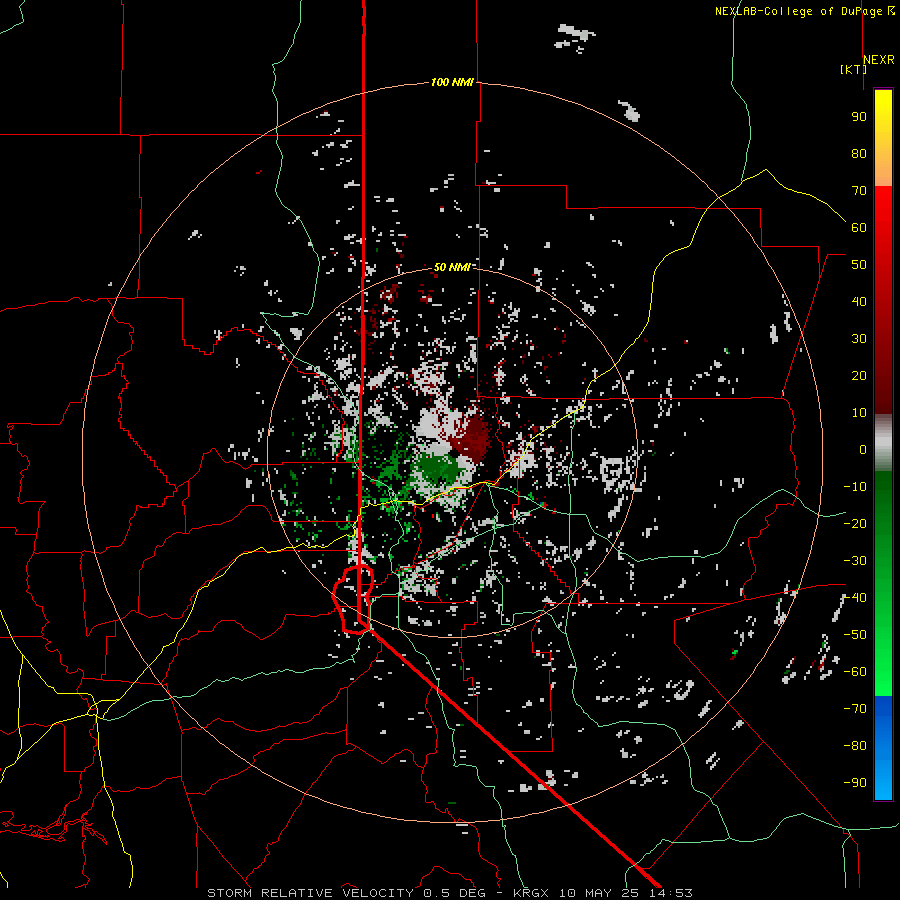Click the positive 50 knot scale label
Screen dimensions: 900x900
click(859, 265)
